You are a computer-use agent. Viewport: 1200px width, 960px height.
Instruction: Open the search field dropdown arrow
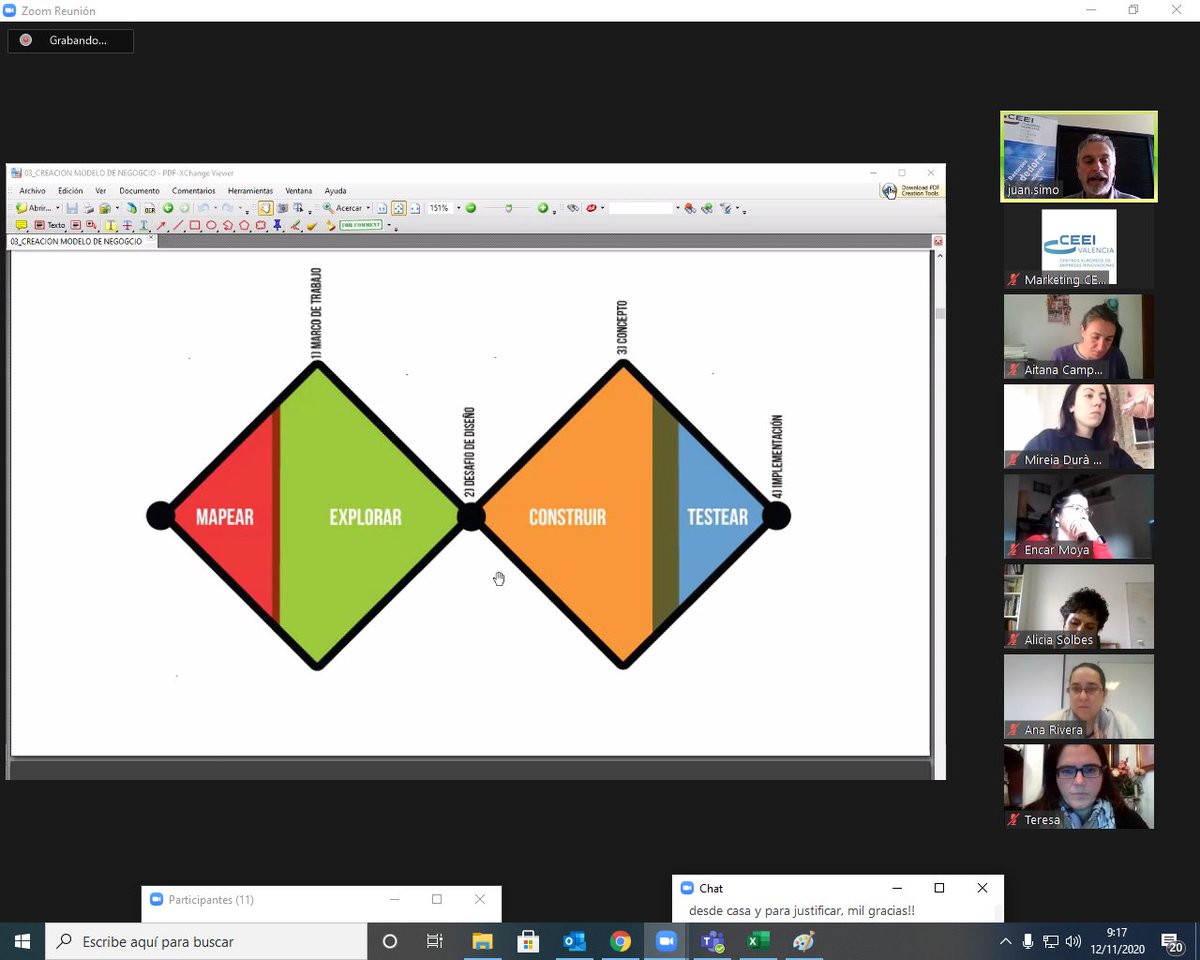678,208
